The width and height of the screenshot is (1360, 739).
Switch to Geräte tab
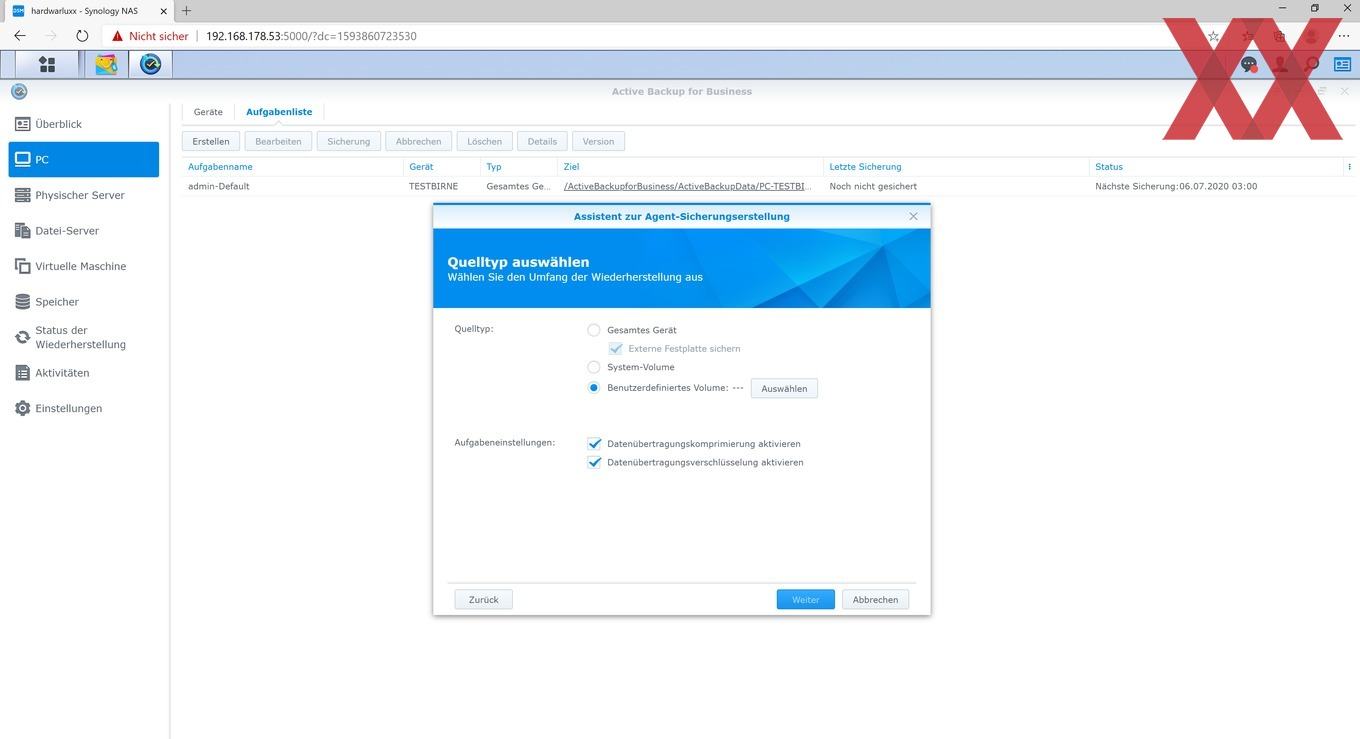tap(208, 112)
